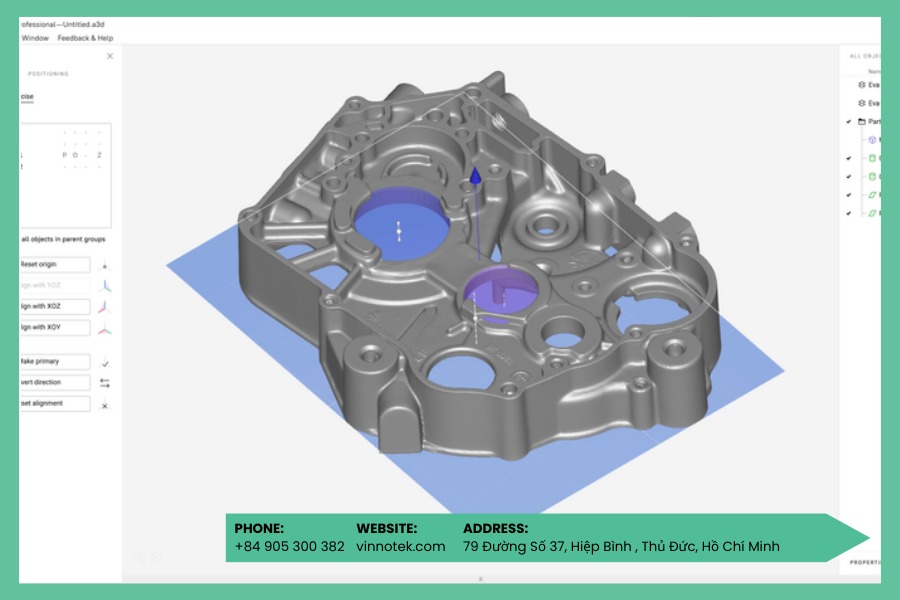Click the Invert direction arrows icon
The height and width of the screenshot is (600, 900).
104,382
